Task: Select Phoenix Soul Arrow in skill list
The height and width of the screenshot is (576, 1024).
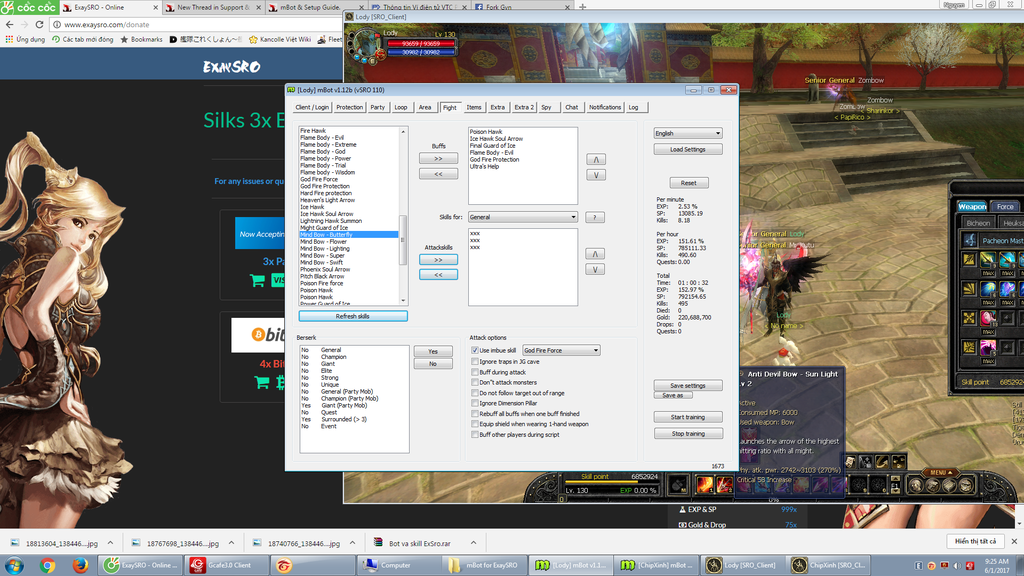Action: 325,269
